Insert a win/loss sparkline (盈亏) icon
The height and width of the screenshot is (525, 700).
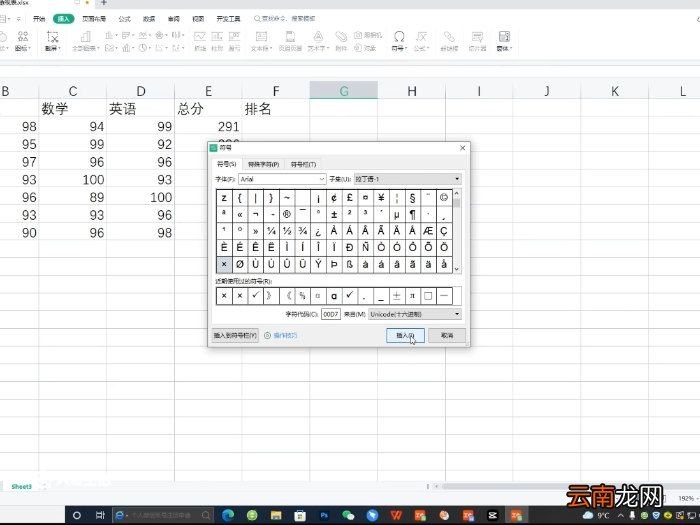(x=234, y=37)
